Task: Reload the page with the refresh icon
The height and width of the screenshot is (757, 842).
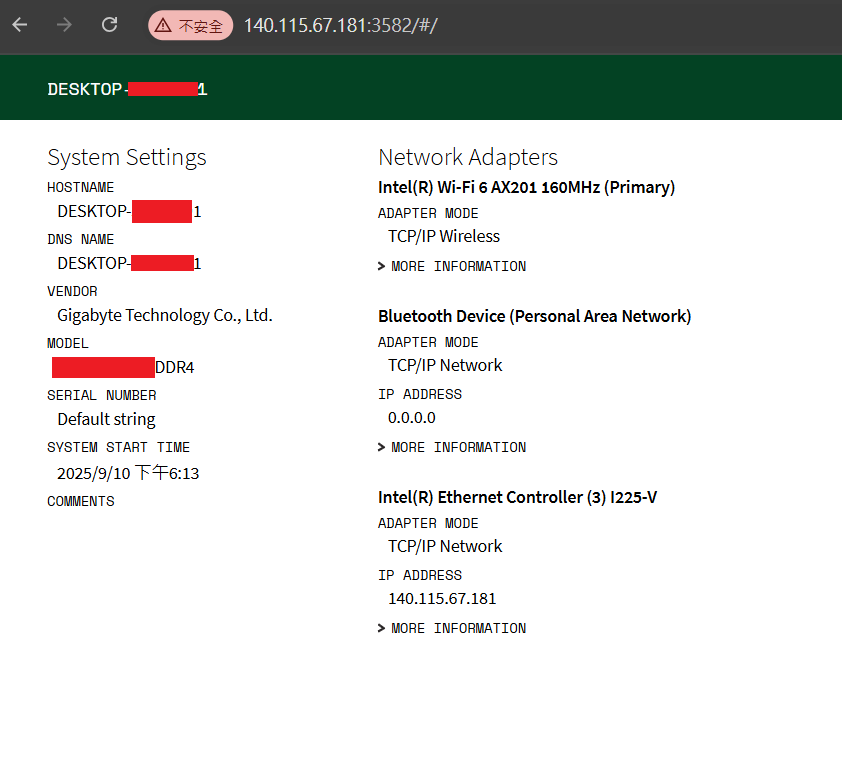Action: [110, 25]
